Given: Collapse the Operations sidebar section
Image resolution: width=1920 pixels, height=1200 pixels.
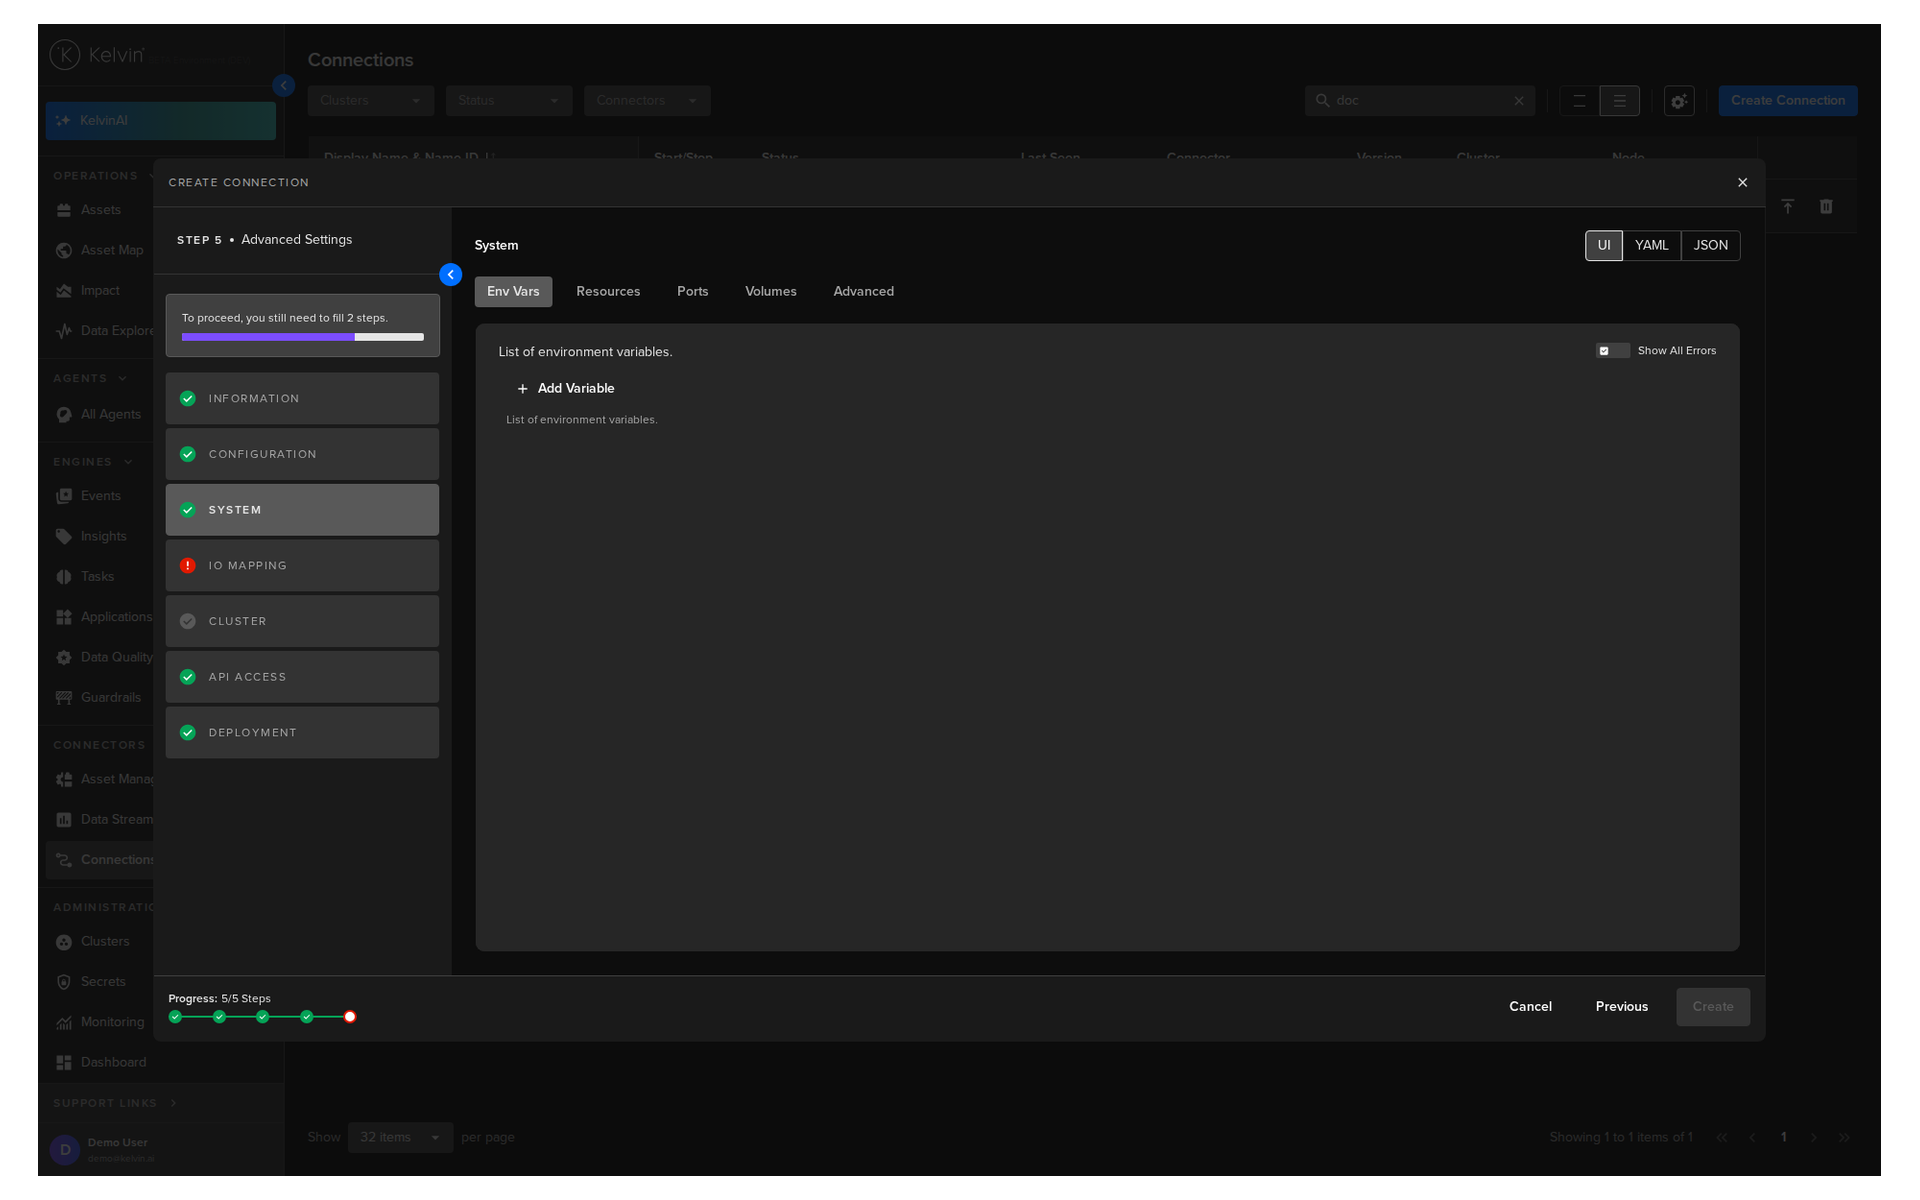Looking at the screenshot, I should click(x=104, y=176).
